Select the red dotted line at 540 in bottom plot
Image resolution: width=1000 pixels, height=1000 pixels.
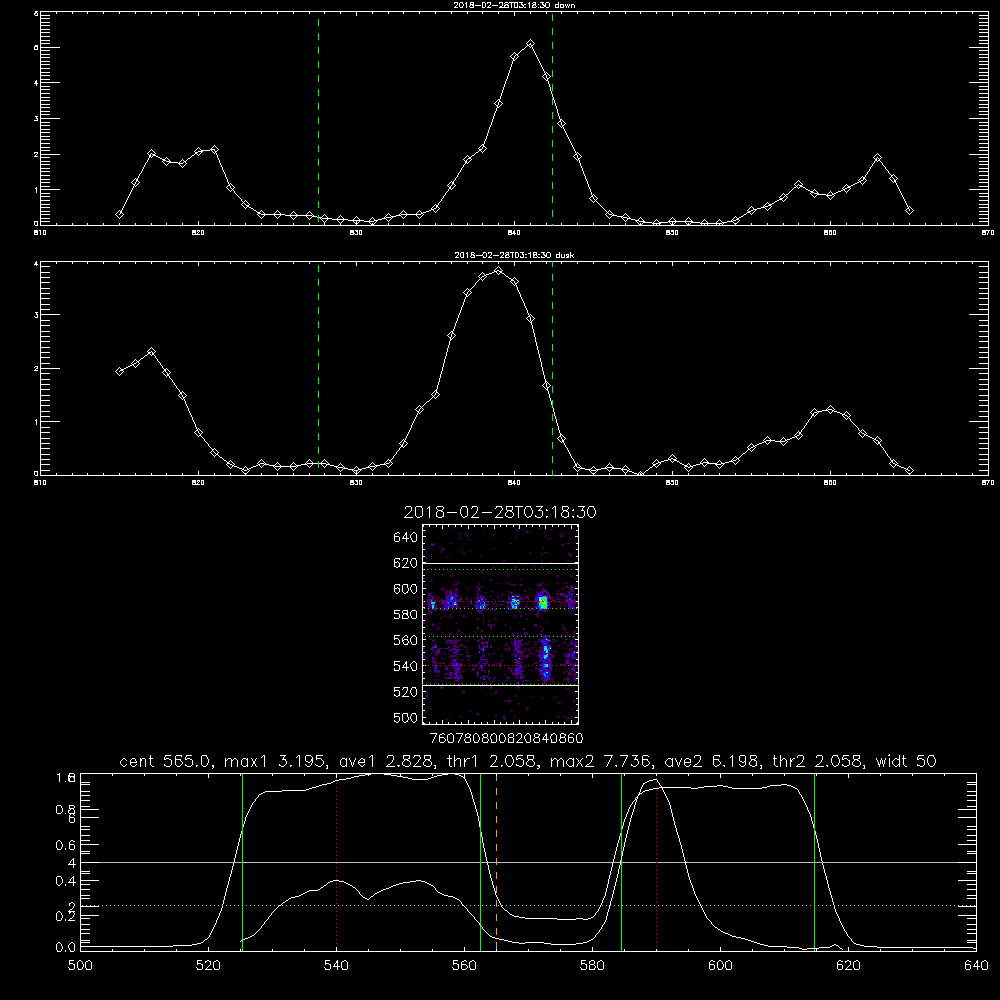tap(337, 862)
